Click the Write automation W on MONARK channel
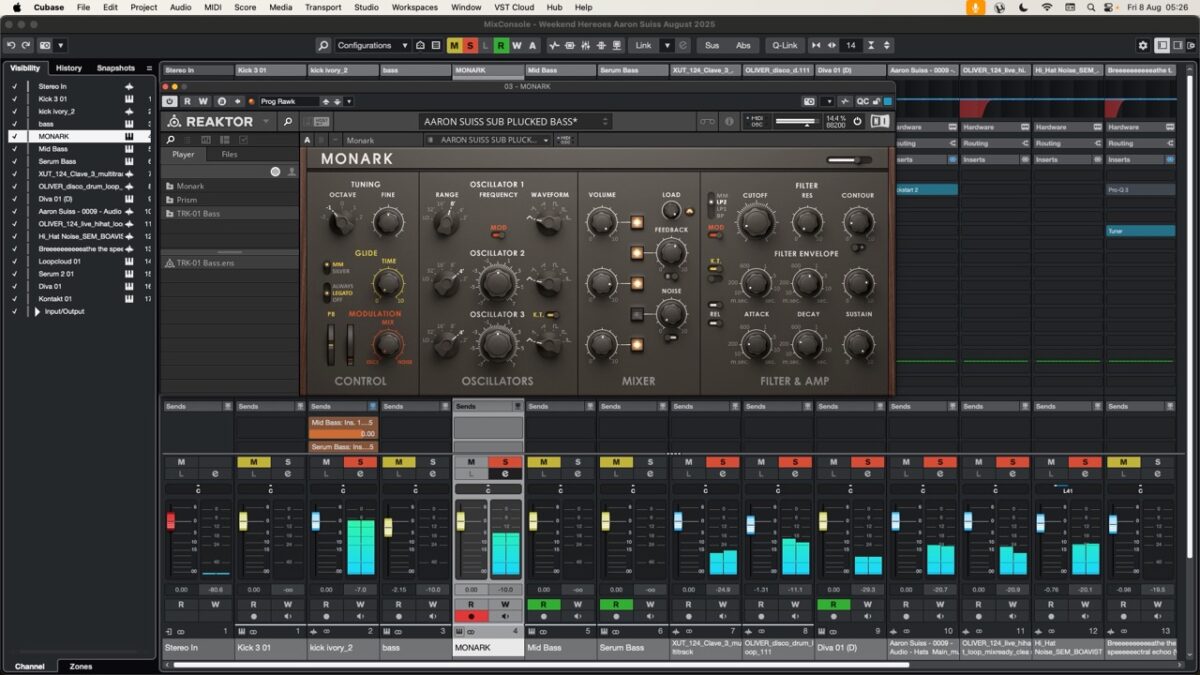1200x675 pixels. pos(506,604)
